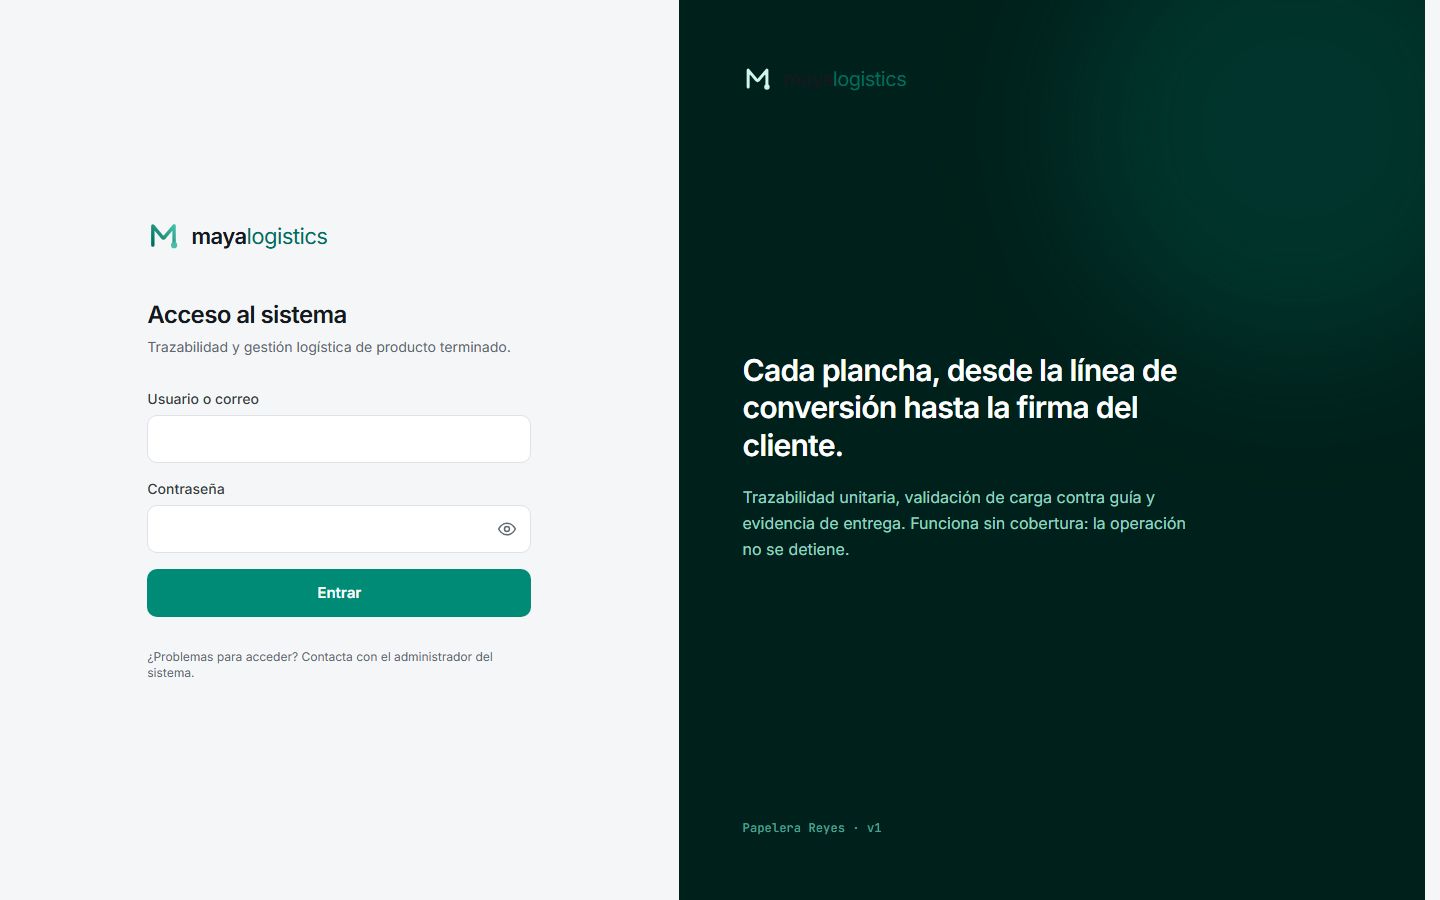Click the 'logistics' wordmark on dark panel
1440x900 pixels.
click(x=869, y=79)
